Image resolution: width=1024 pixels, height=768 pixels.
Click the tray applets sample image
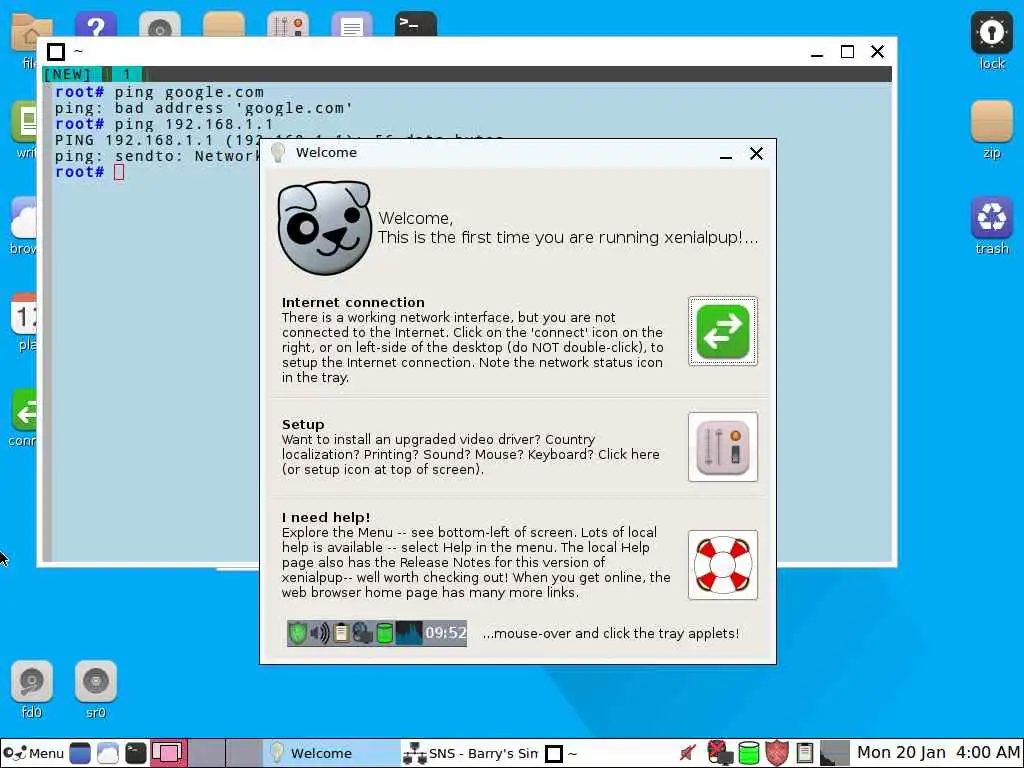(x=377, y=633)
